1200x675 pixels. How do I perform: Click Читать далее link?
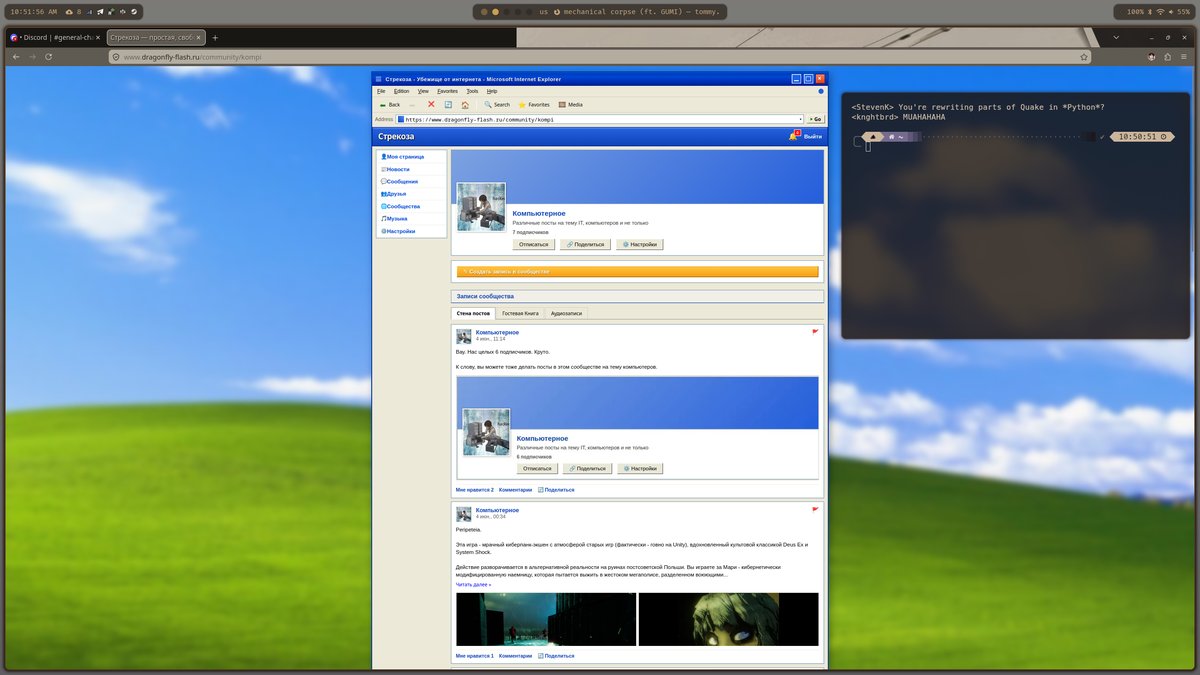tap(474, 585)
